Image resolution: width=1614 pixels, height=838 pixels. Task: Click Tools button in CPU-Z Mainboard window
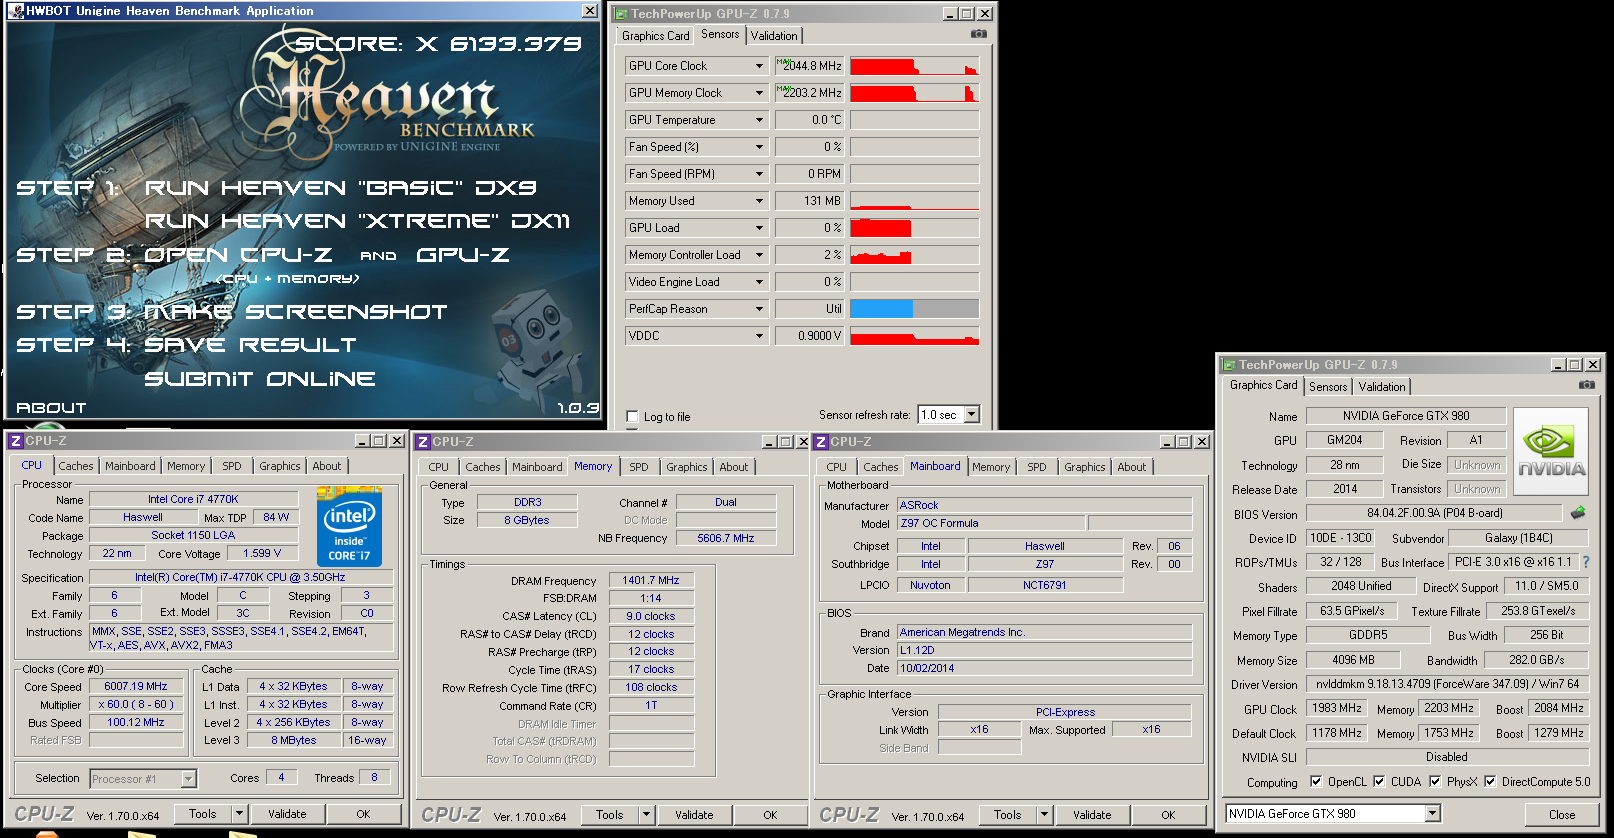(x=1008, y=815)
